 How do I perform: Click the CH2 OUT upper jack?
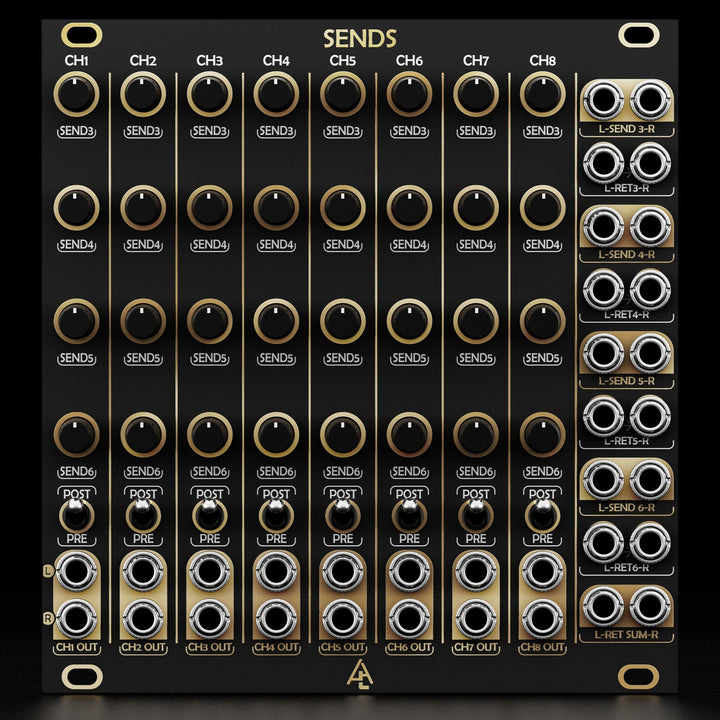143,571
